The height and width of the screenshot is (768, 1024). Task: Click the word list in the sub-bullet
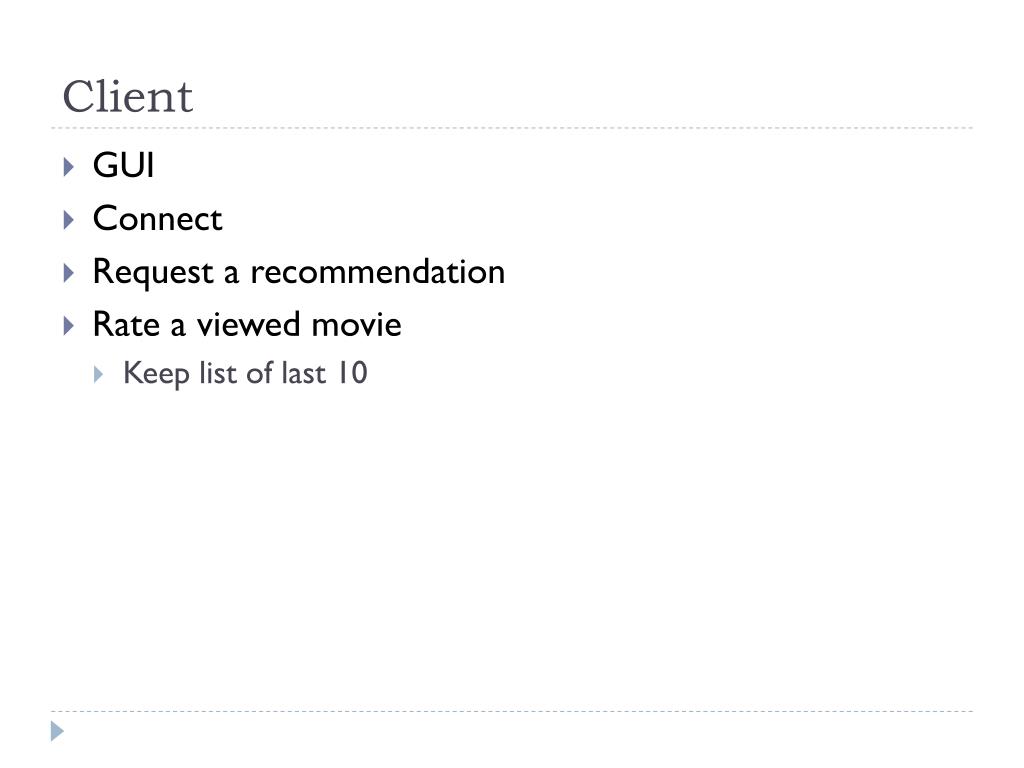217,374
